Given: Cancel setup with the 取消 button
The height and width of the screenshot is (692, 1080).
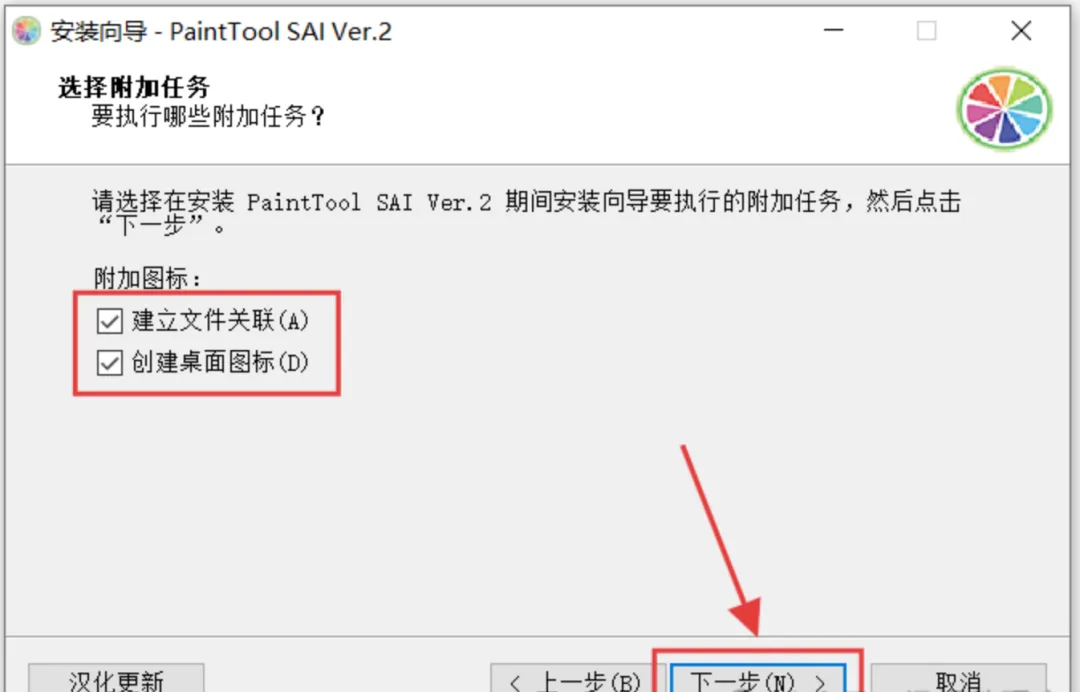Looking at the screenshot, I should 958,678.
